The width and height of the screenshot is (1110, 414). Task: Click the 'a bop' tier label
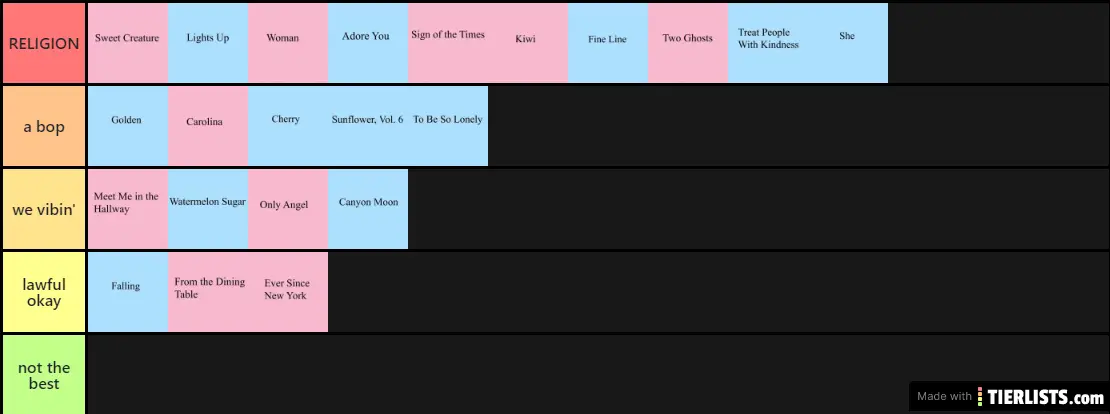tap(44, 126)
